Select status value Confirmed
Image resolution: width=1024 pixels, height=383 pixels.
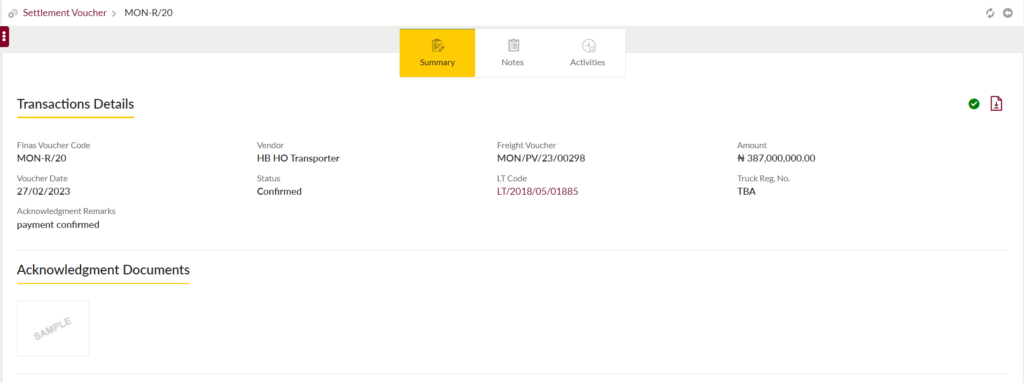click(279, 192)
